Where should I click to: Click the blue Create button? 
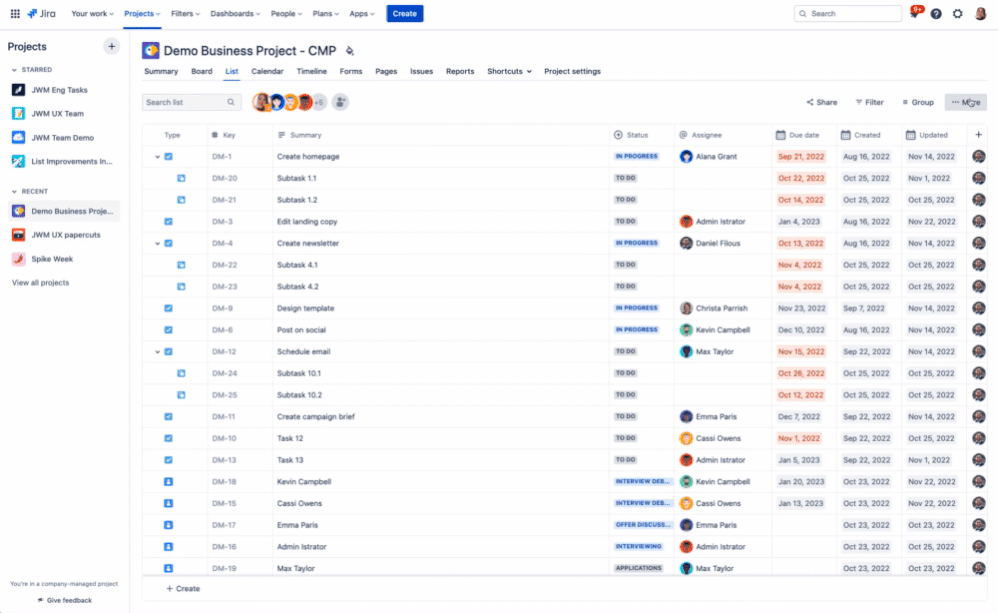405,14
